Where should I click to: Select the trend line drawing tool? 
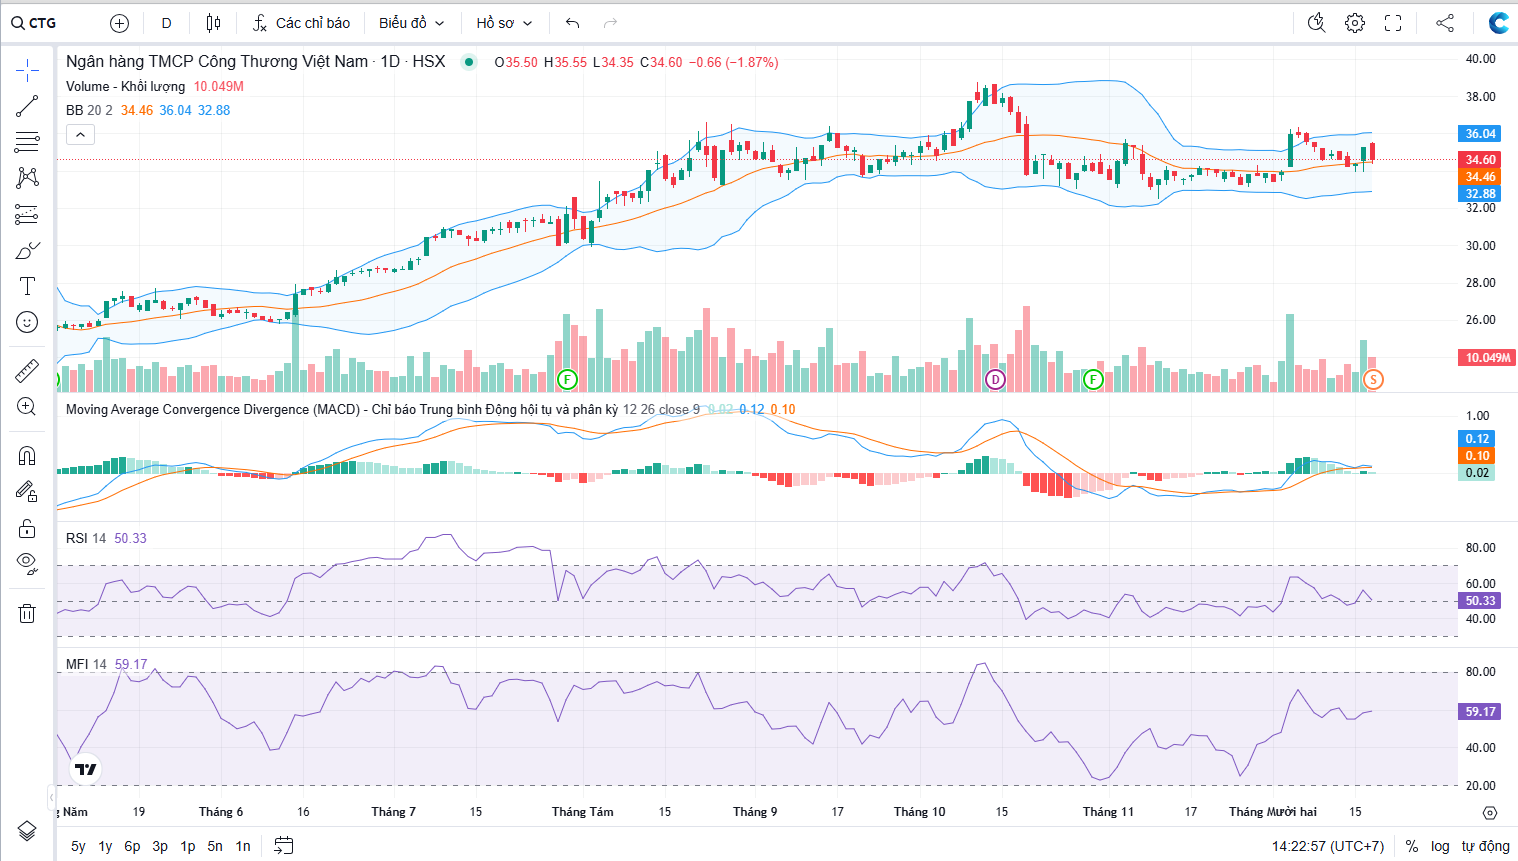pyautogui.click(x=27, y=105)
